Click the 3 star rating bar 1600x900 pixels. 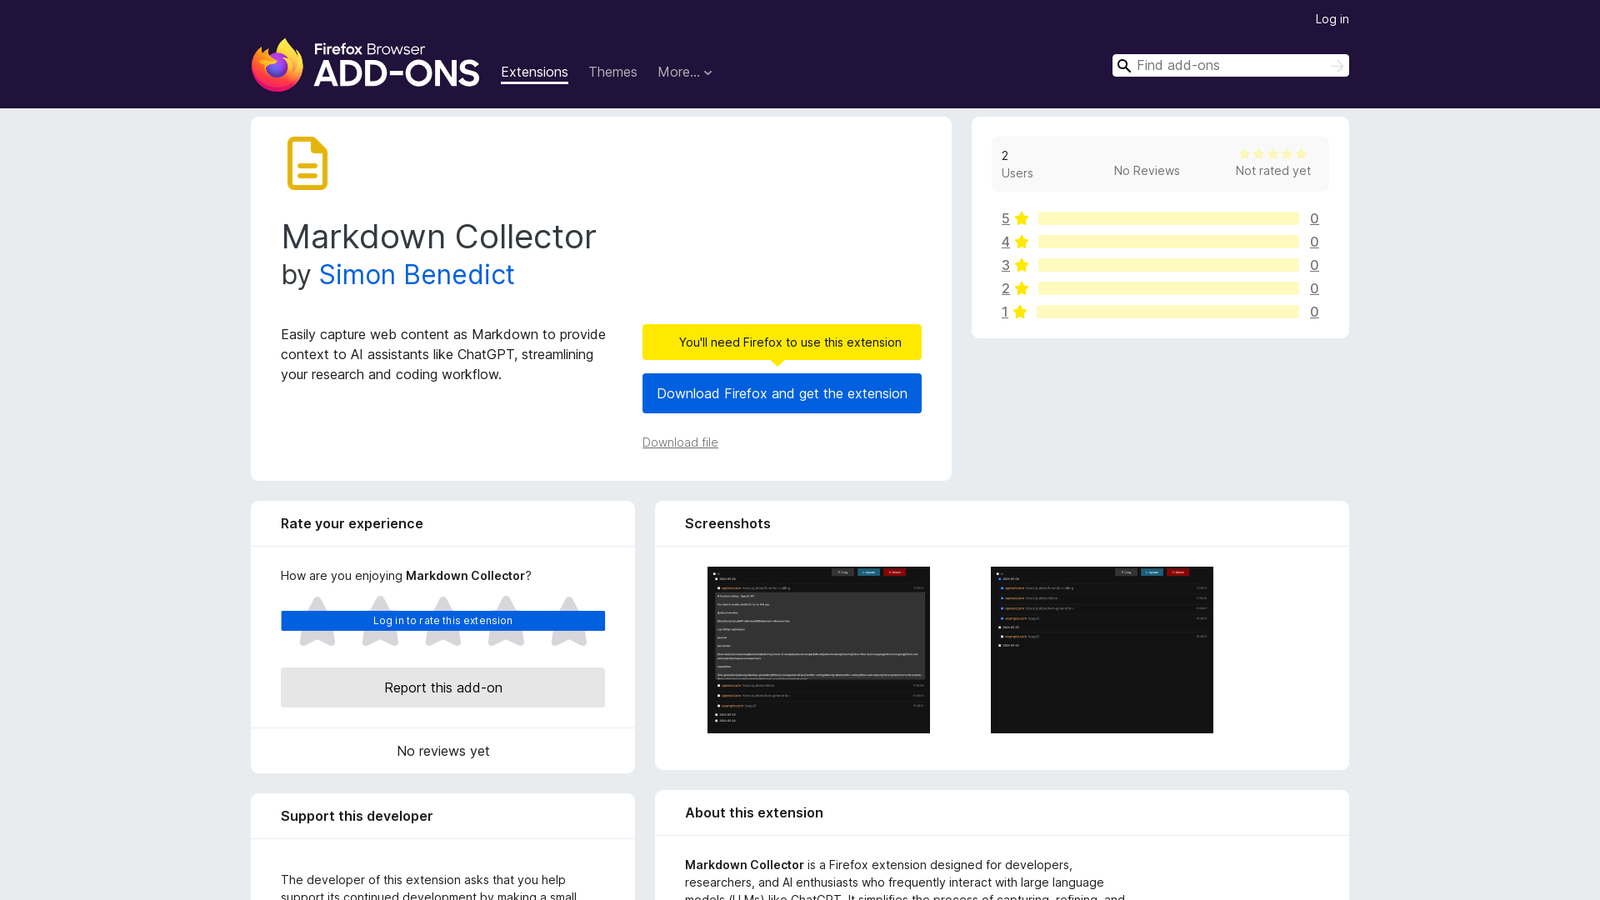[1168, 265]
